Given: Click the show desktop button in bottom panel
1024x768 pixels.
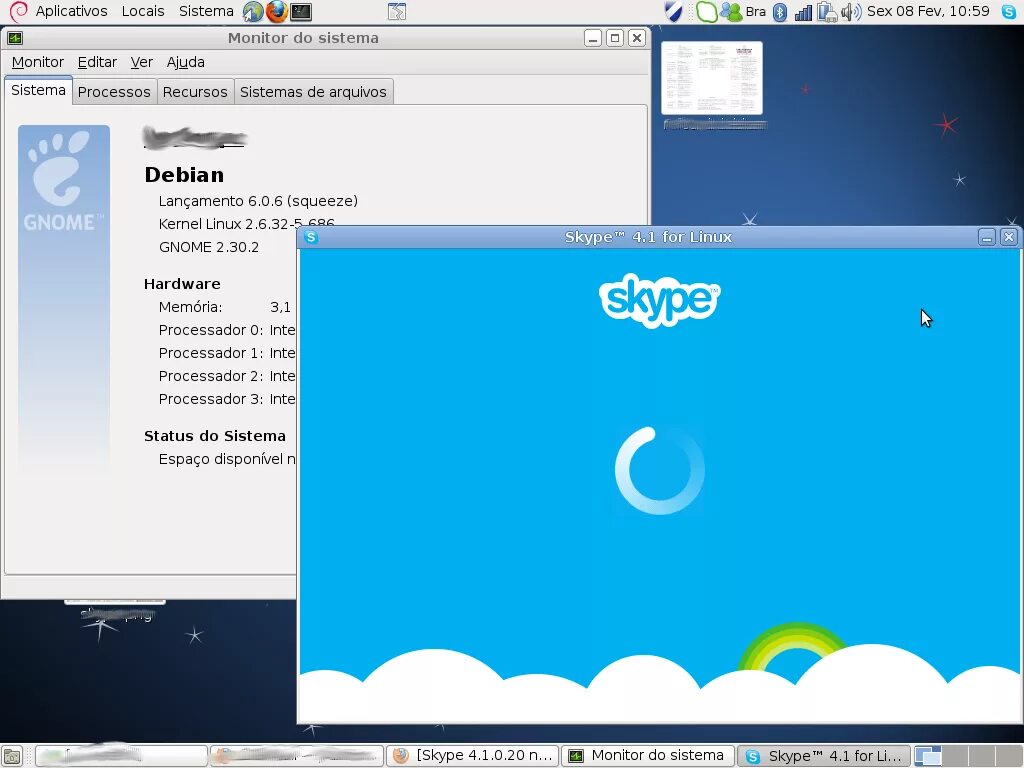Looking at the screenshot, I should (x=12, y=756).
